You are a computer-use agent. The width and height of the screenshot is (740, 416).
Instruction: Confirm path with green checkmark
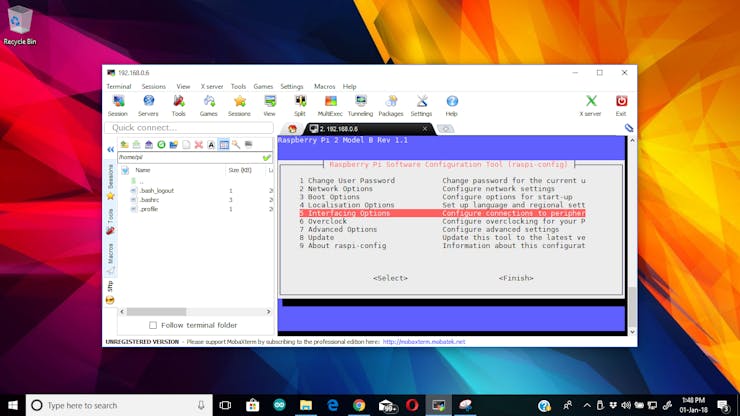click(267, 157)
